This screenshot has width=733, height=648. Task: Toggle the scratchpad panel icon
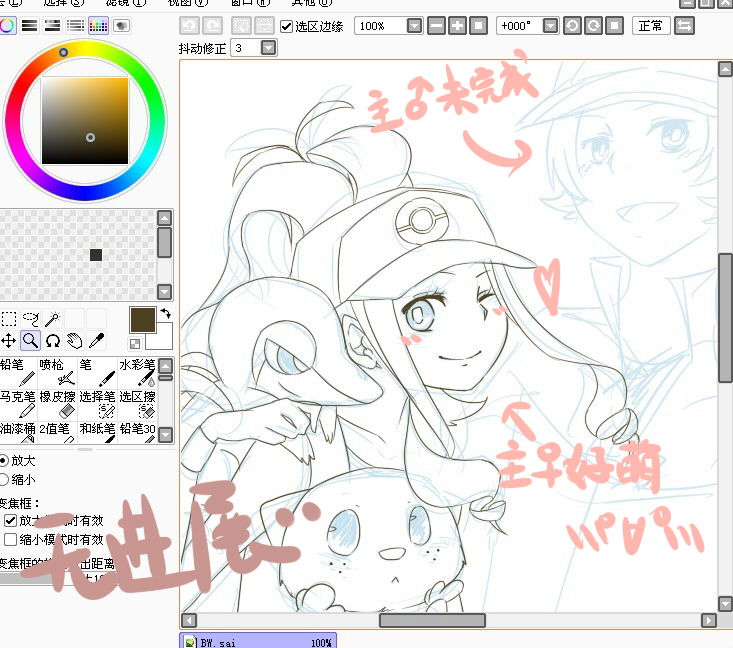click(122, 26)
